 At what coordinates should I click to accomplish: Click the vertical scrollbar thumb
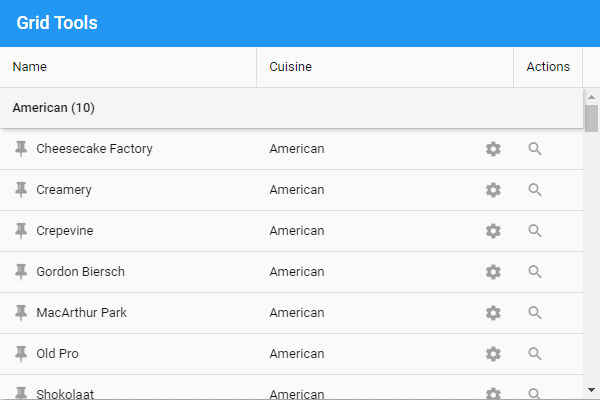pos(592,118)
